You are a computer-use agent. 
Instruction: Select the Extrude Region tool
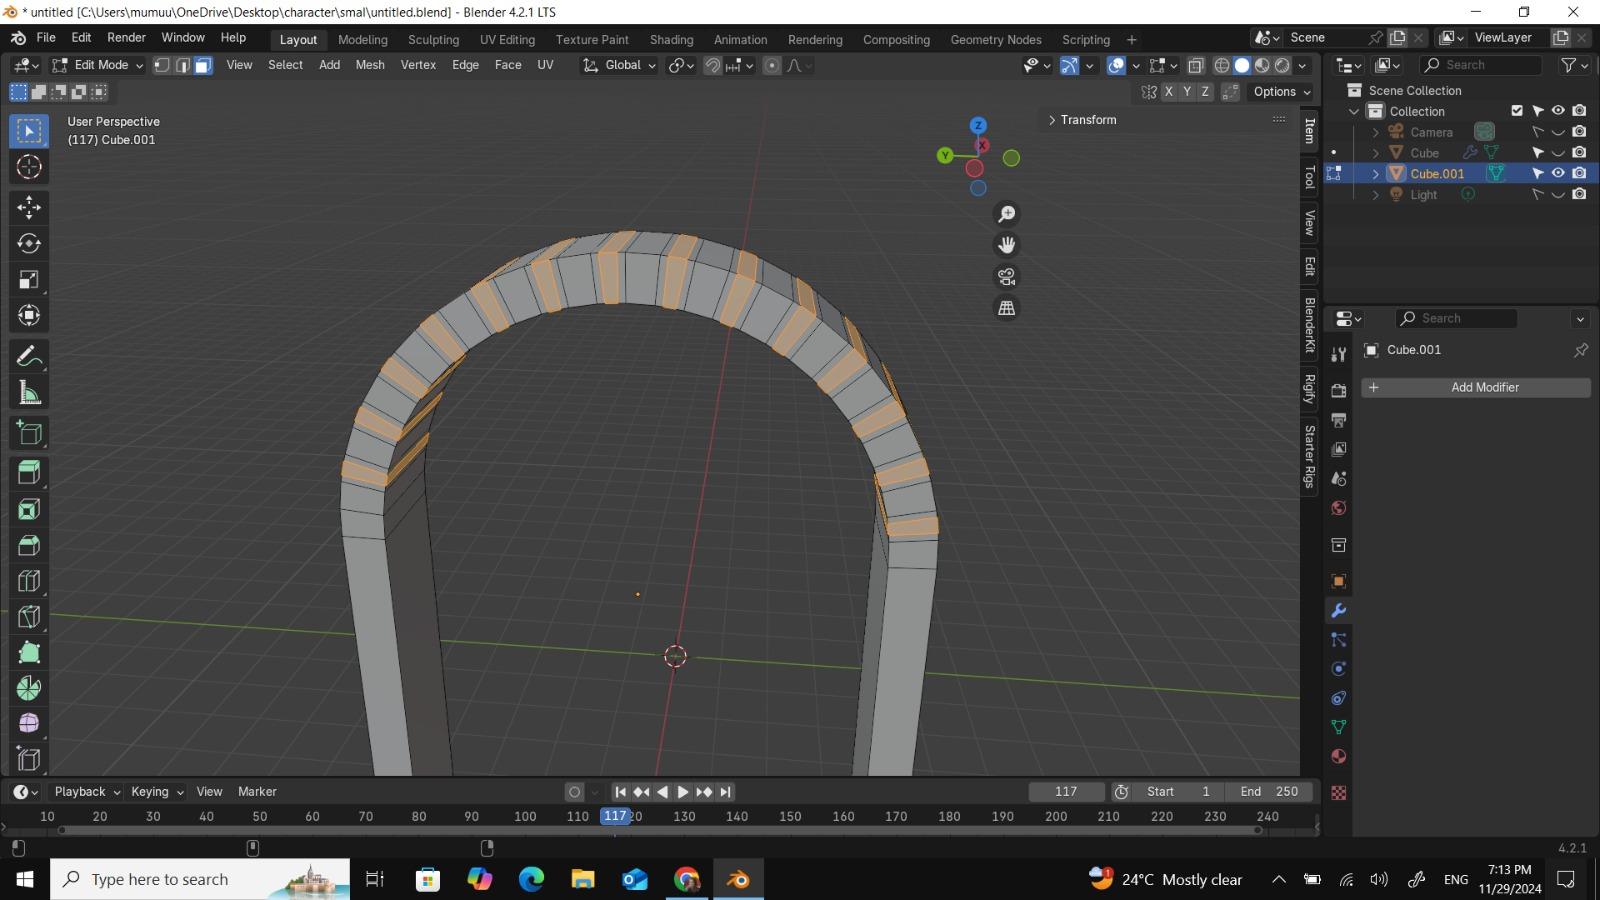[x=29, y=473]
